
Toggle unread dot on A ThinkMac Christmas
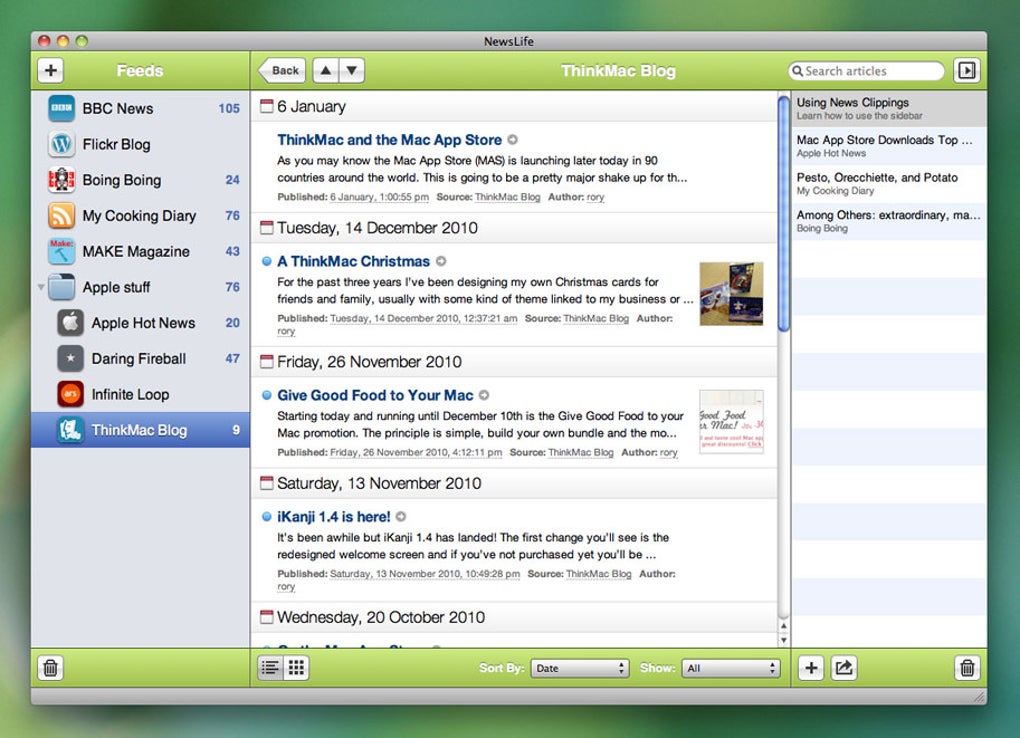point(266,261)
